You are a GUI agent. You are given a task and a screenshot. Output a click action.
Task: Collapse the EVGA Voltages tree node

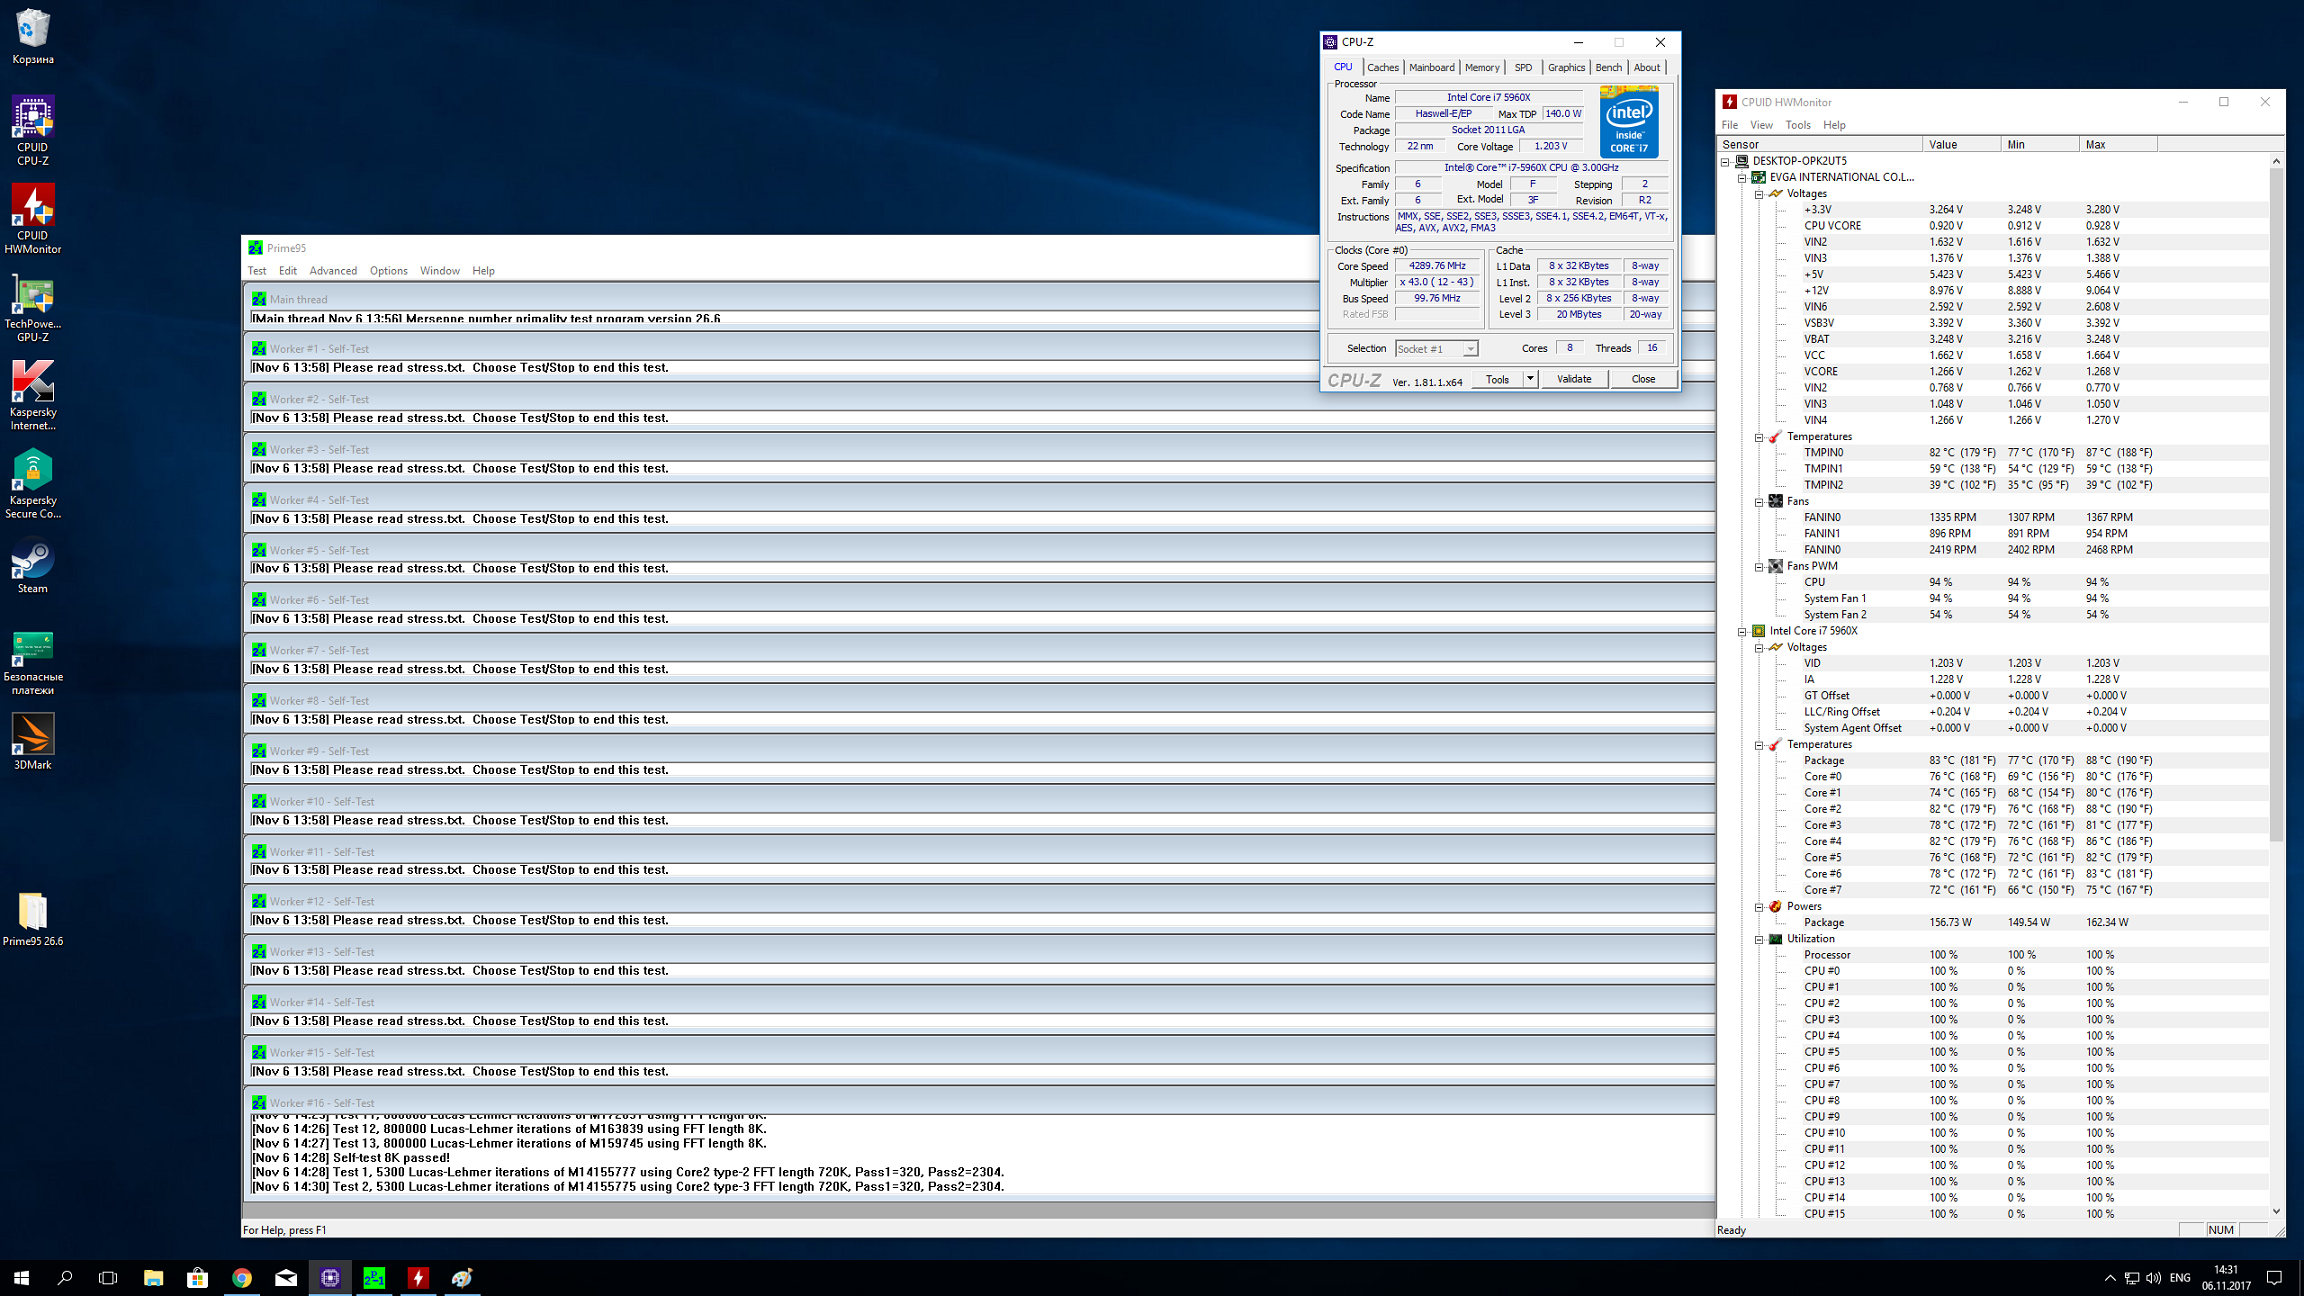point(1759,194)
